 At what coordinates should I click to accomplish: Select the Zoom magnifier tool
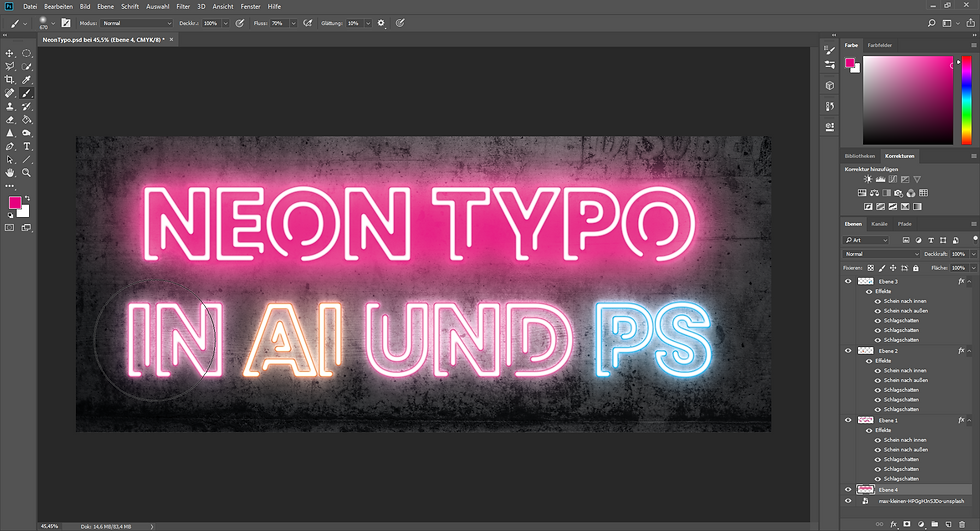click(27, 173)
